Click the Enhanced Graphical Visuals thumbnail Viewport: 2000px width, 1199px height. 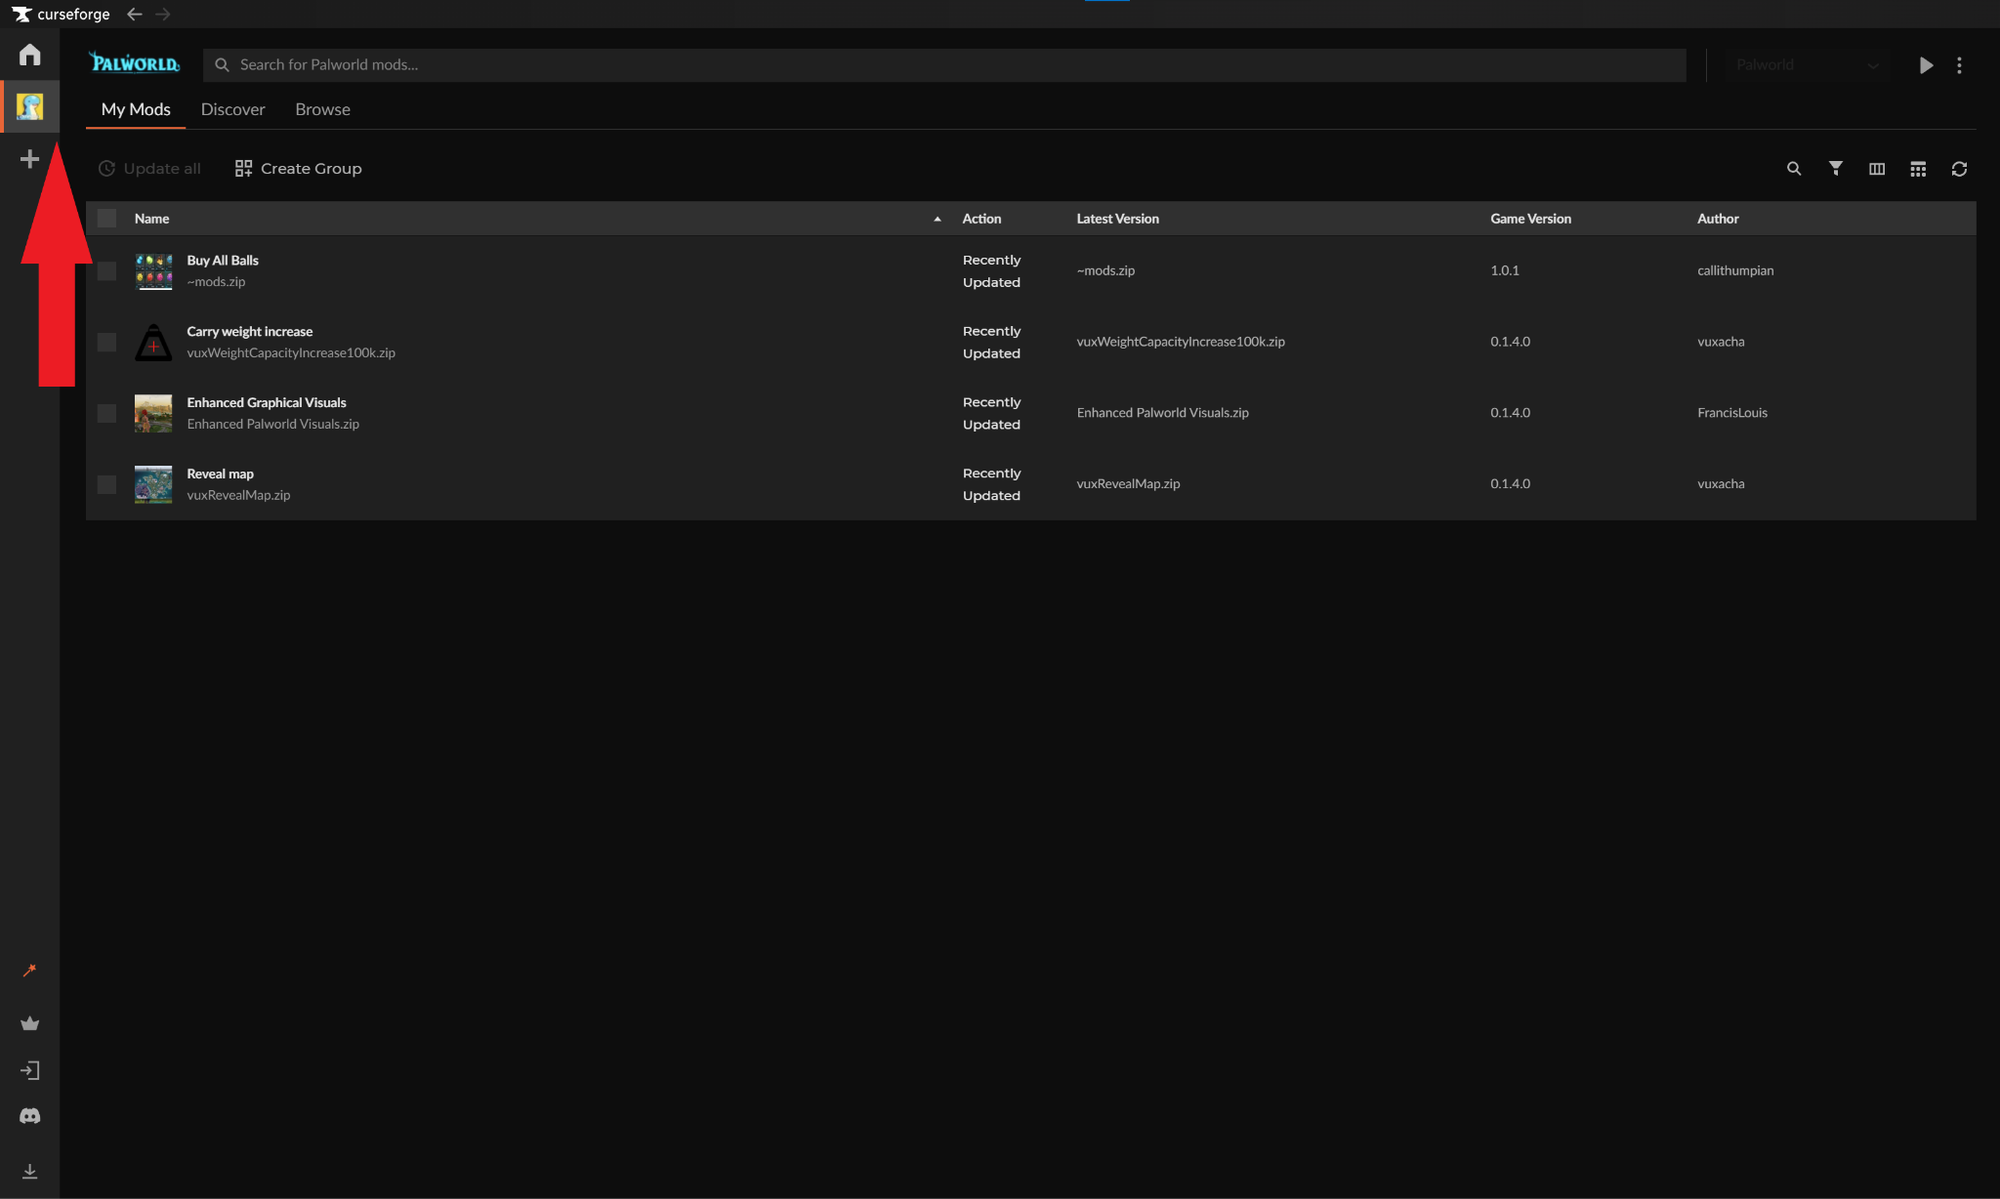click(x=153, y=413)
